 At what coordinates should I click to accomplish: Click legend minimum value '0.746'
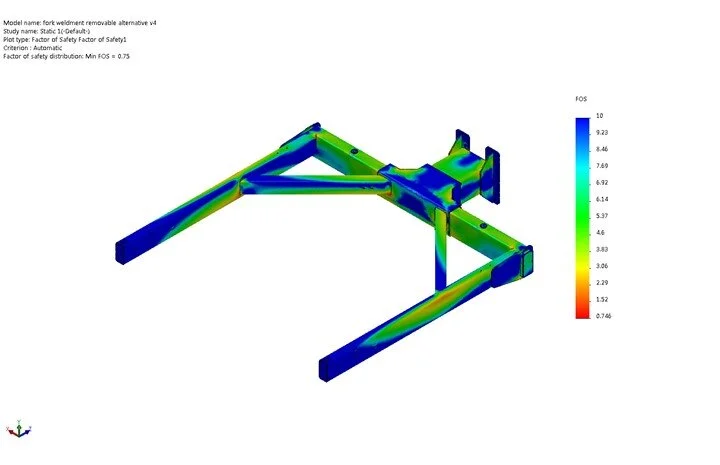pos(603,316)
